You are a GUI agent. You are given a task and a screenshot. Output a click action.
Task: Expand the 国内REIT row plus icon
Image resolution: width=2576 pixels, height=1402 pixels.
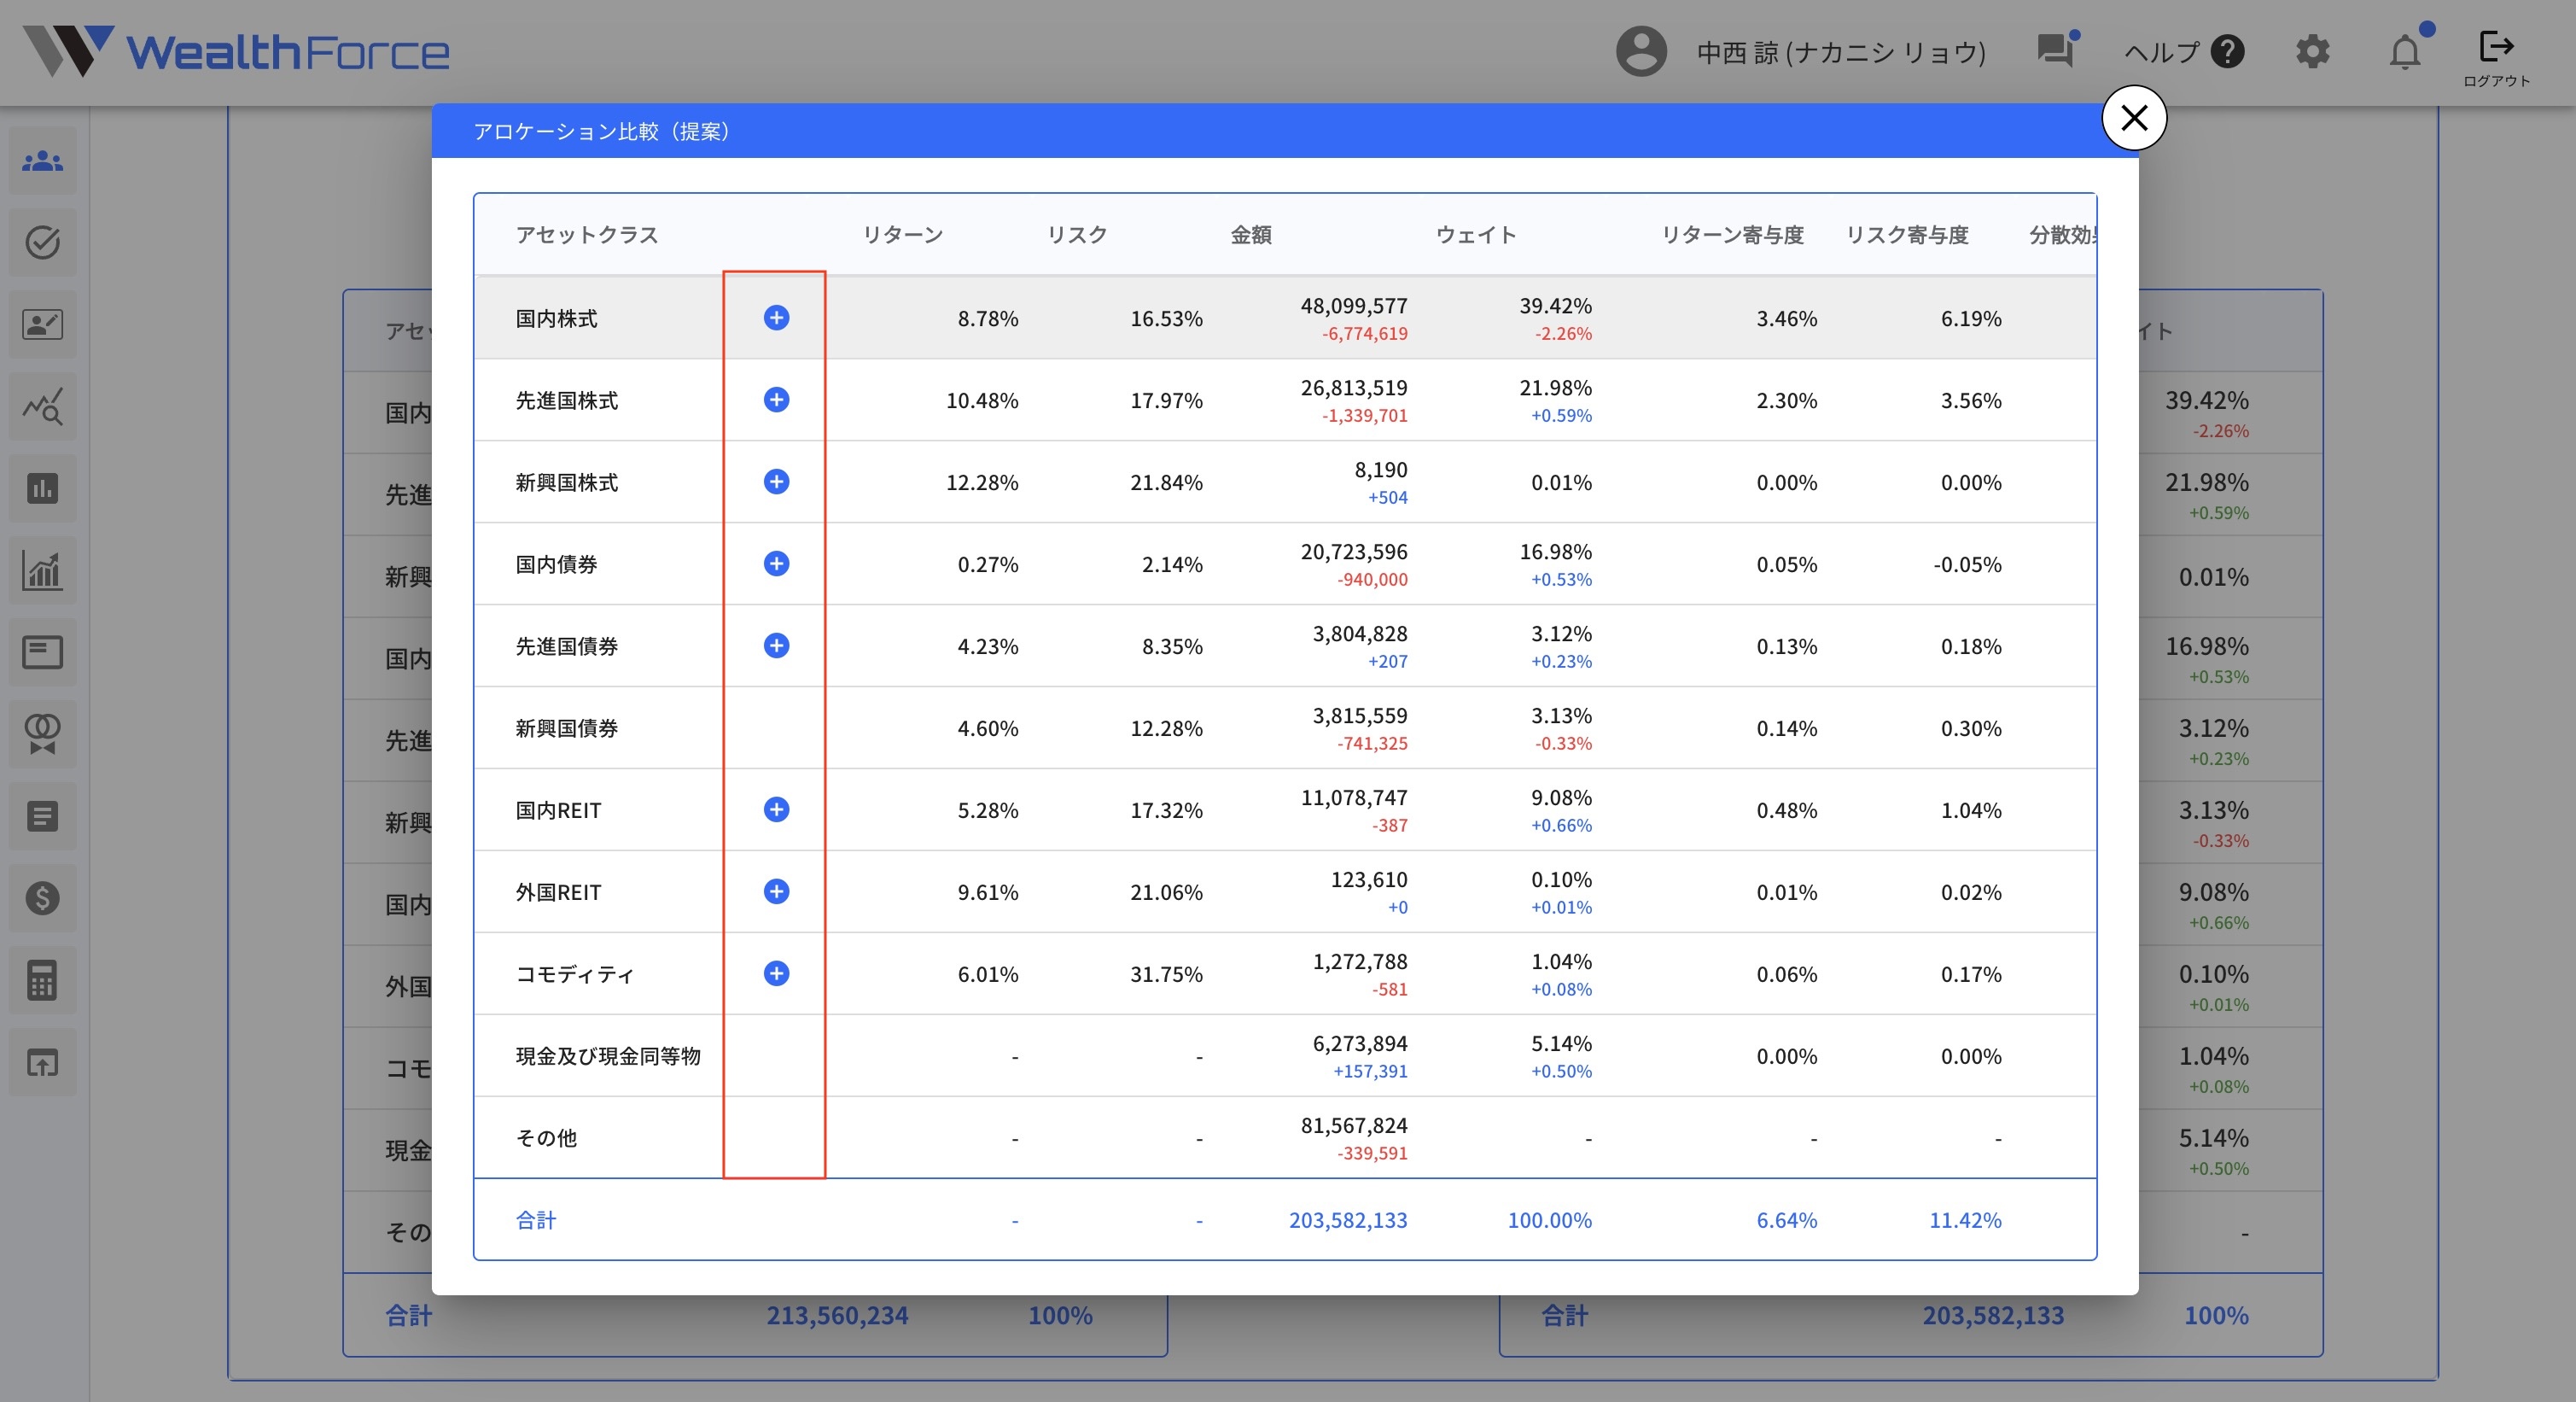776,810
